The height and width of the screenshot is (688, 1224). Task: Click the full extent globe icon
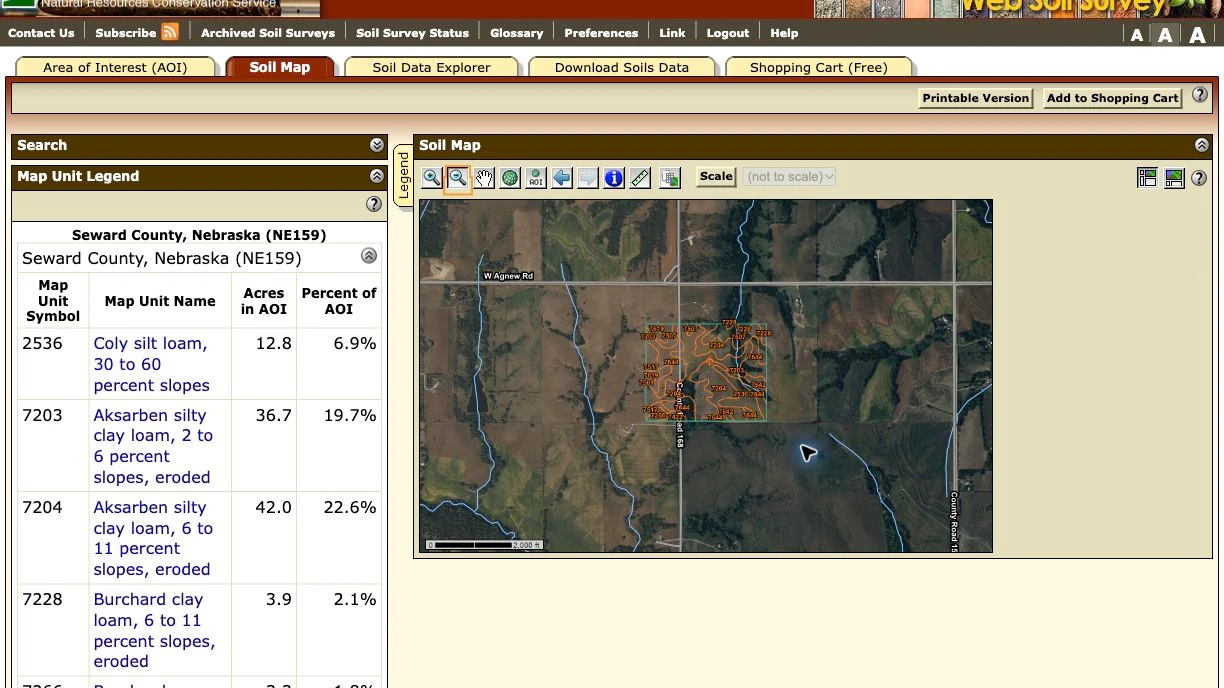click(x=510, y=178)
